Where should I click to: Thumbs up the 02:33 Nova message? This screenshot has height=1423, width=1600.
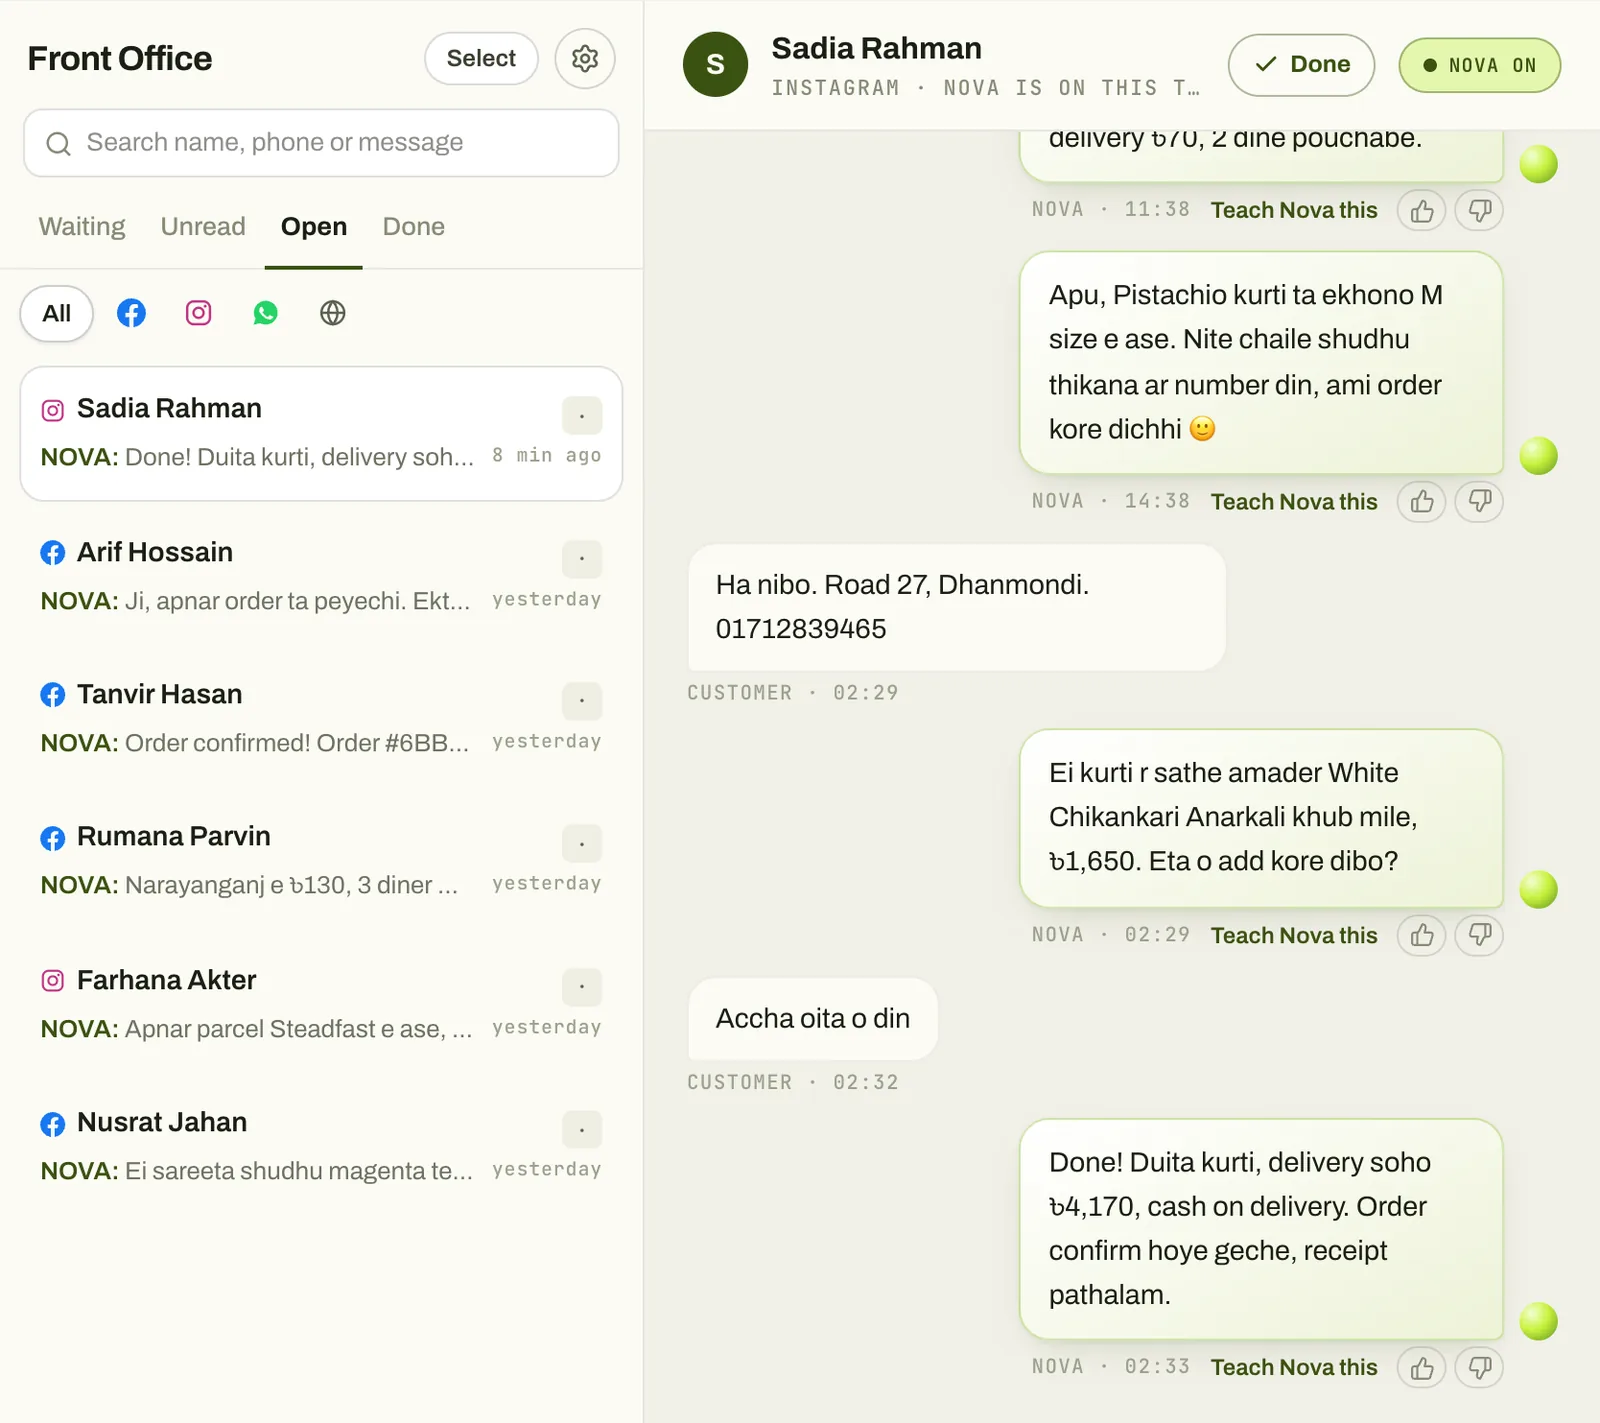[1422, 1367]
